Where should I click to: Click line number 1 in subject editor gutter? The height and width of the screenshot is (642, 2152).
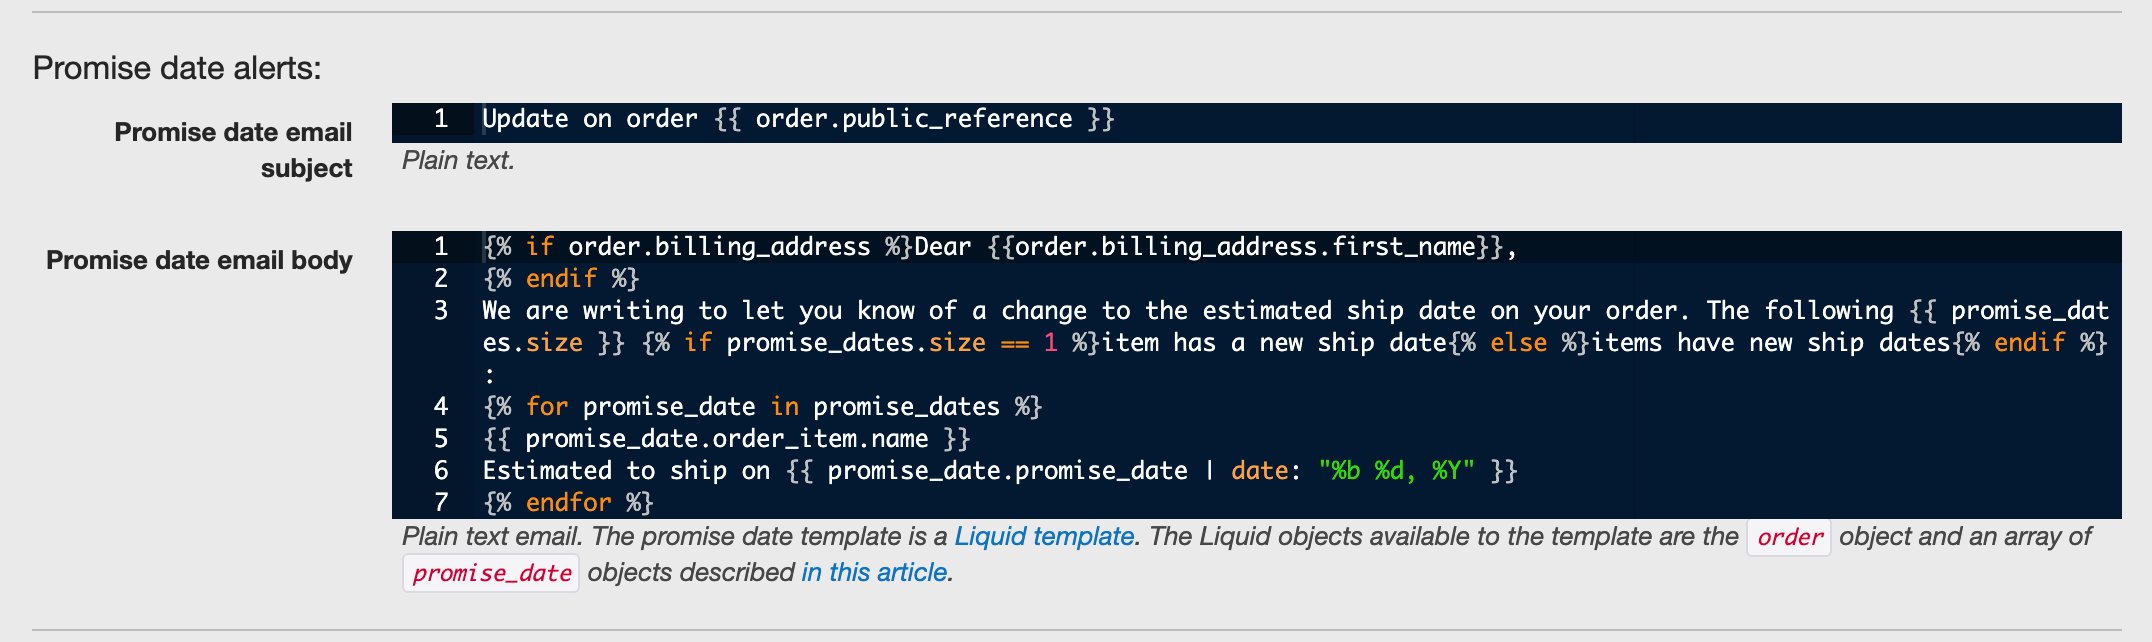441,119
